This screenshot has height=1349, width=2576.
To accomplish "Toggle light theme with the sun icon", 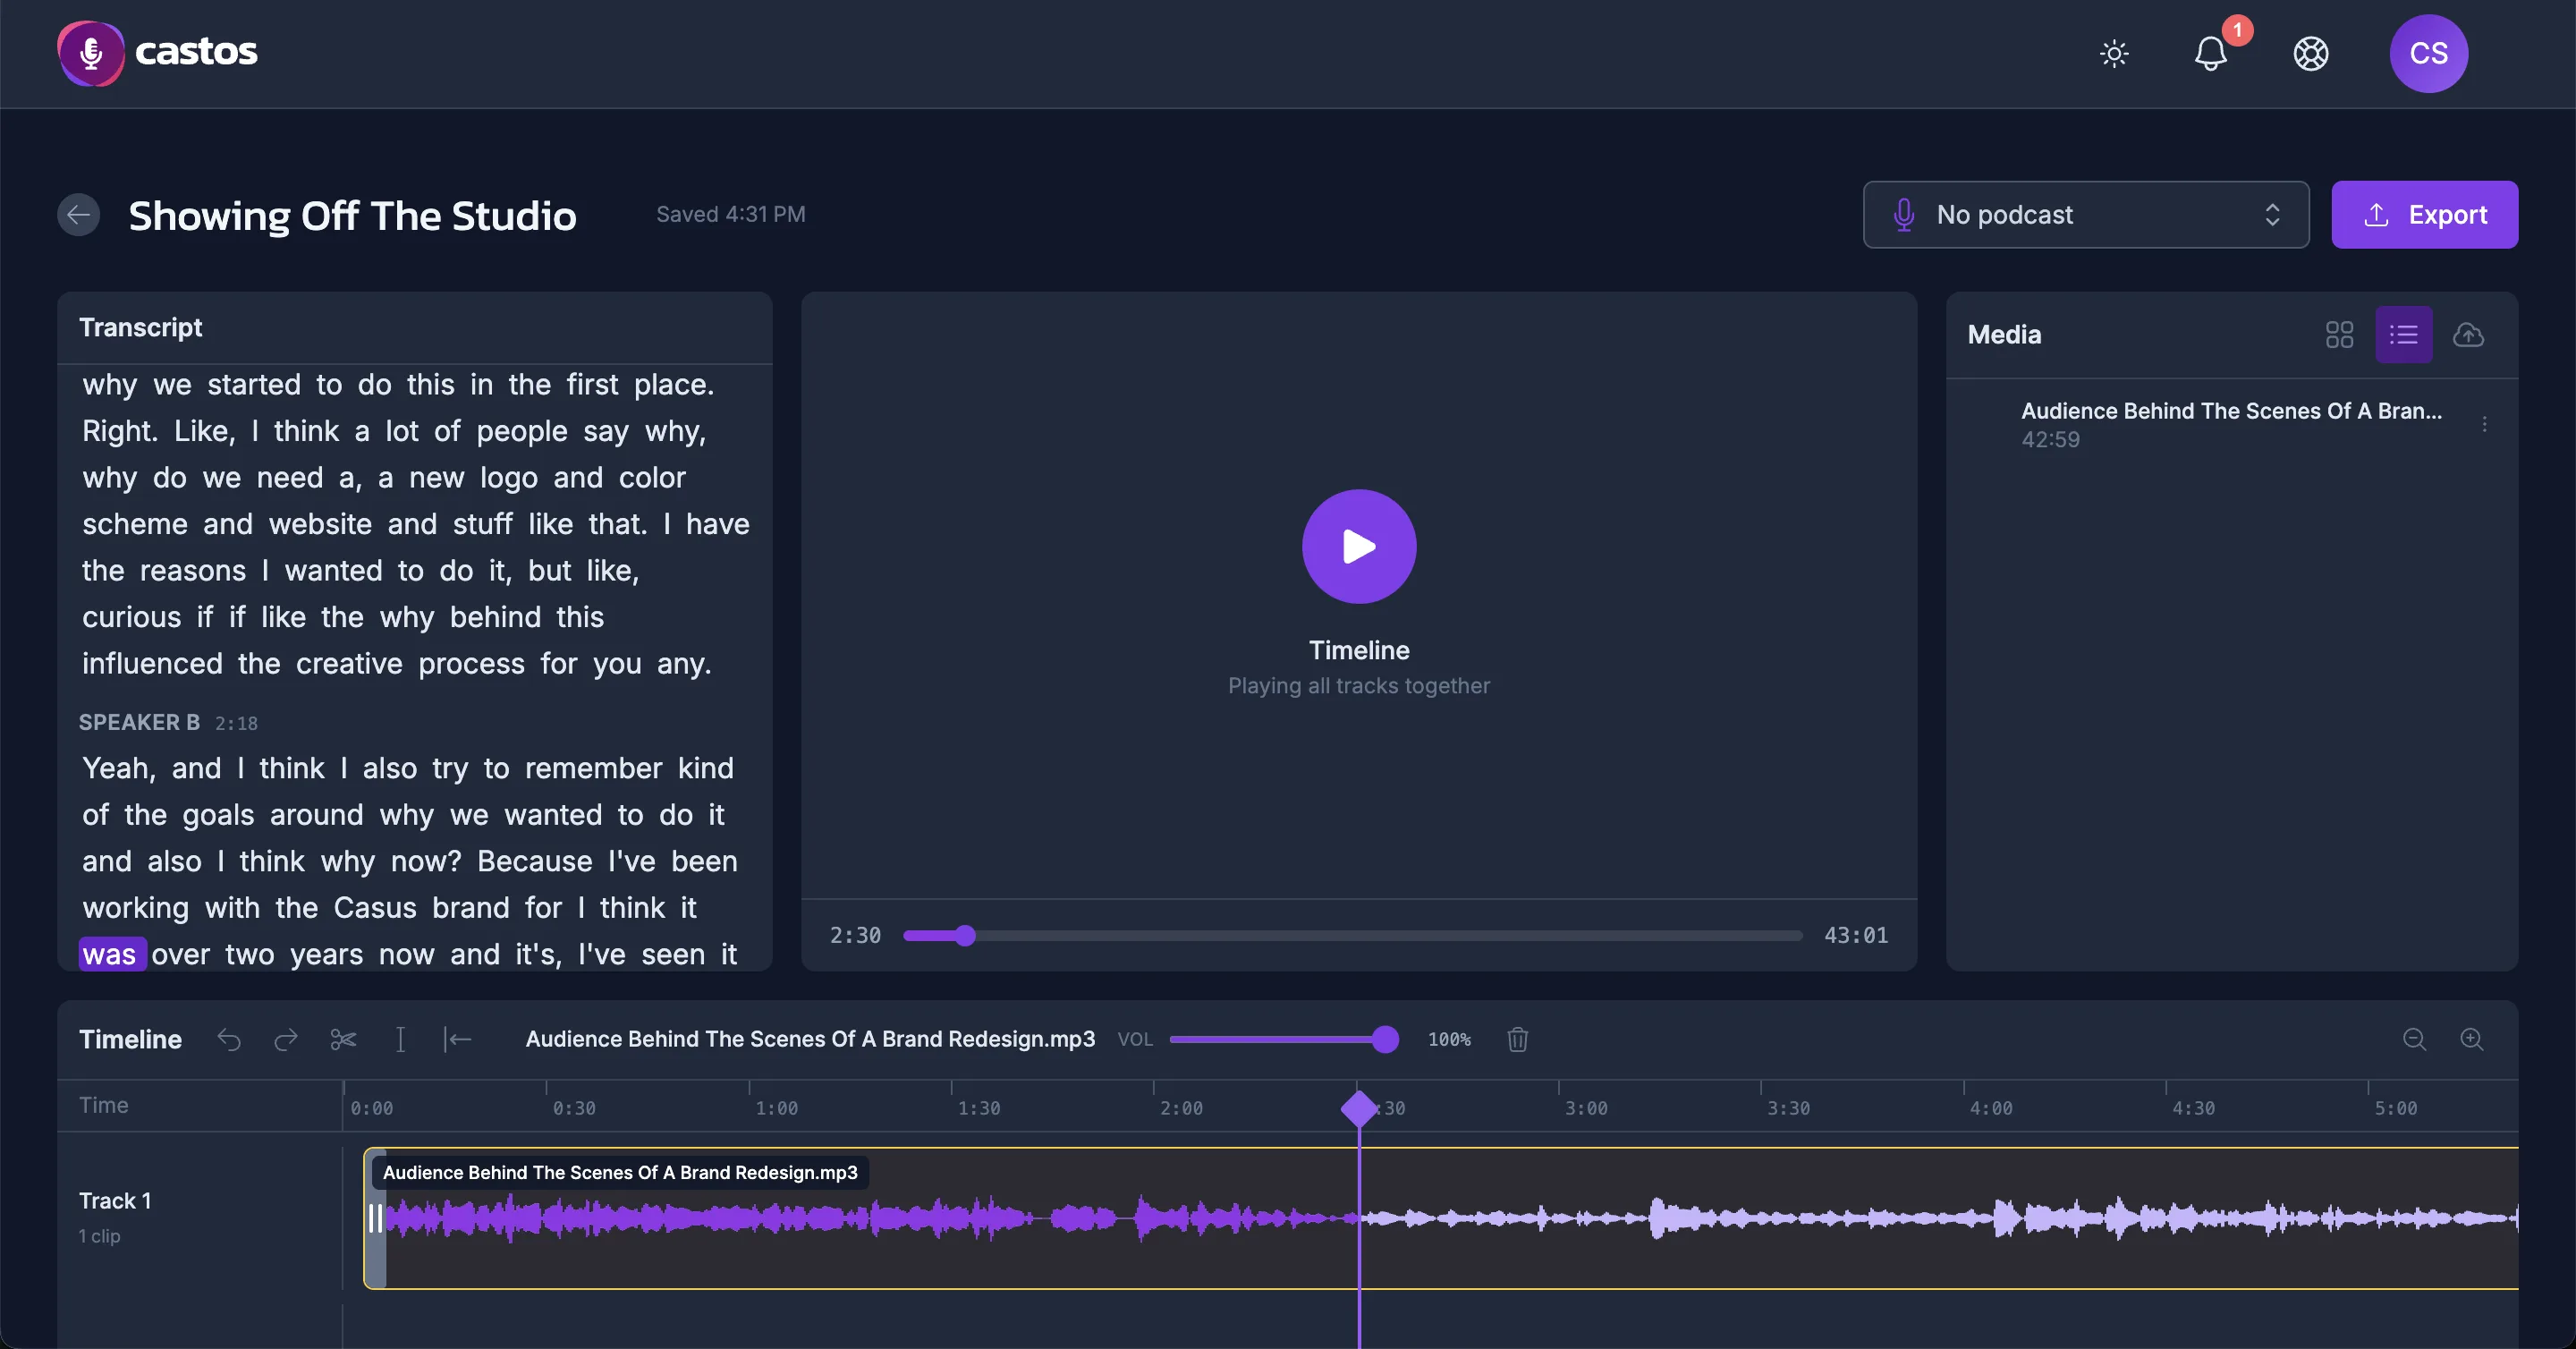I will [x=2114, y=53].
